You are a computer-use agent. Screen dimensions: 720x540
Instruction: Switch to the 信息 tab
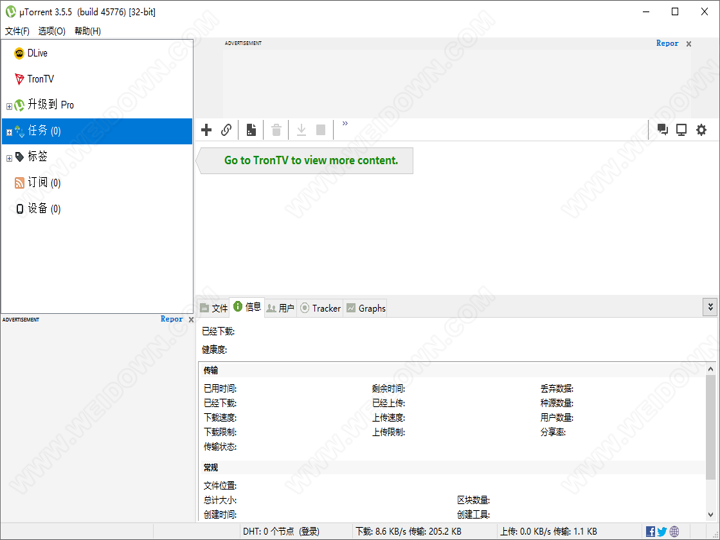(x=247, y=307)
